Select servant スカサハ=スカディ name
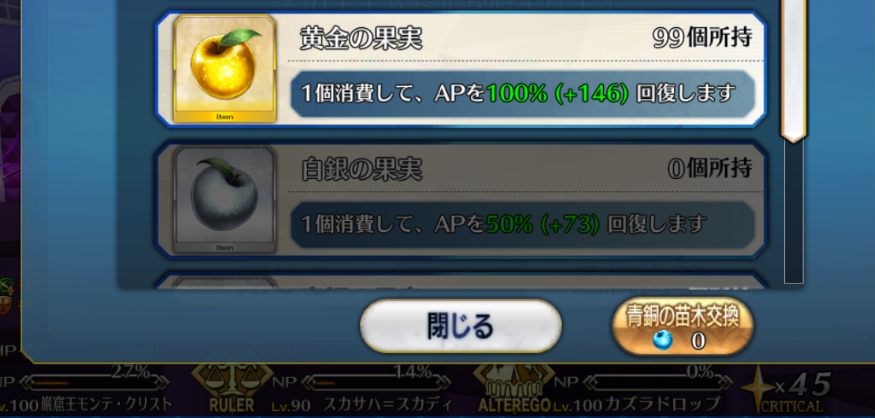The width and height of the screenshot is (875, 418). (x=379, y=404)
